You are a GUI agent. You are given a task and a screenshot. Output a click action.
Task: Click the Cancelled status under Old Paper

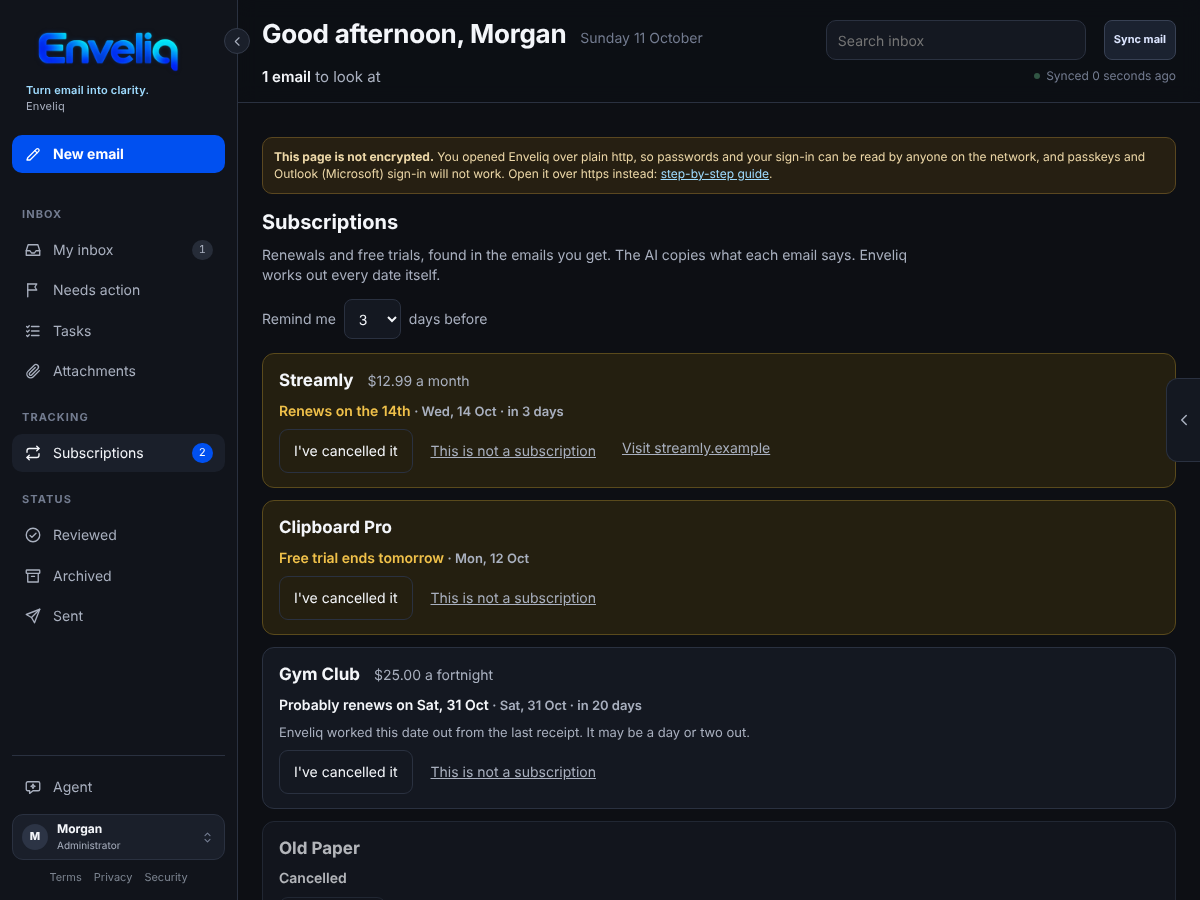pos(313,878)
